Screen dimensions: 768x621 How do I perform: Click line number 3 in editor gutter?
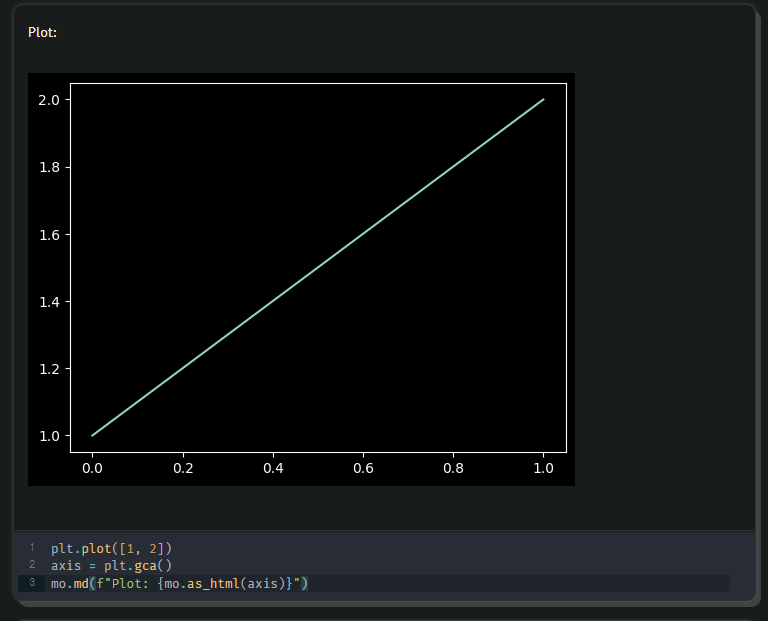[32, 582]
